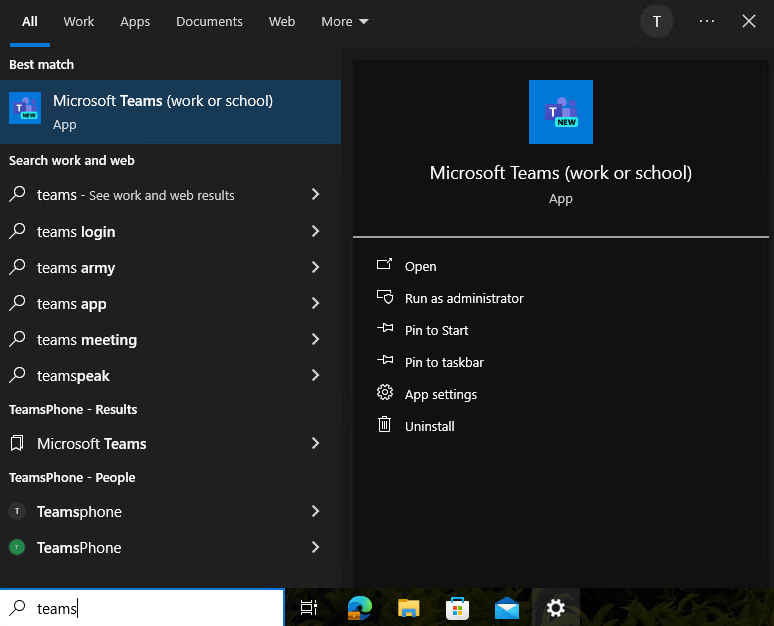Click magnifier icon in the search box

click(x=17, y=607)
